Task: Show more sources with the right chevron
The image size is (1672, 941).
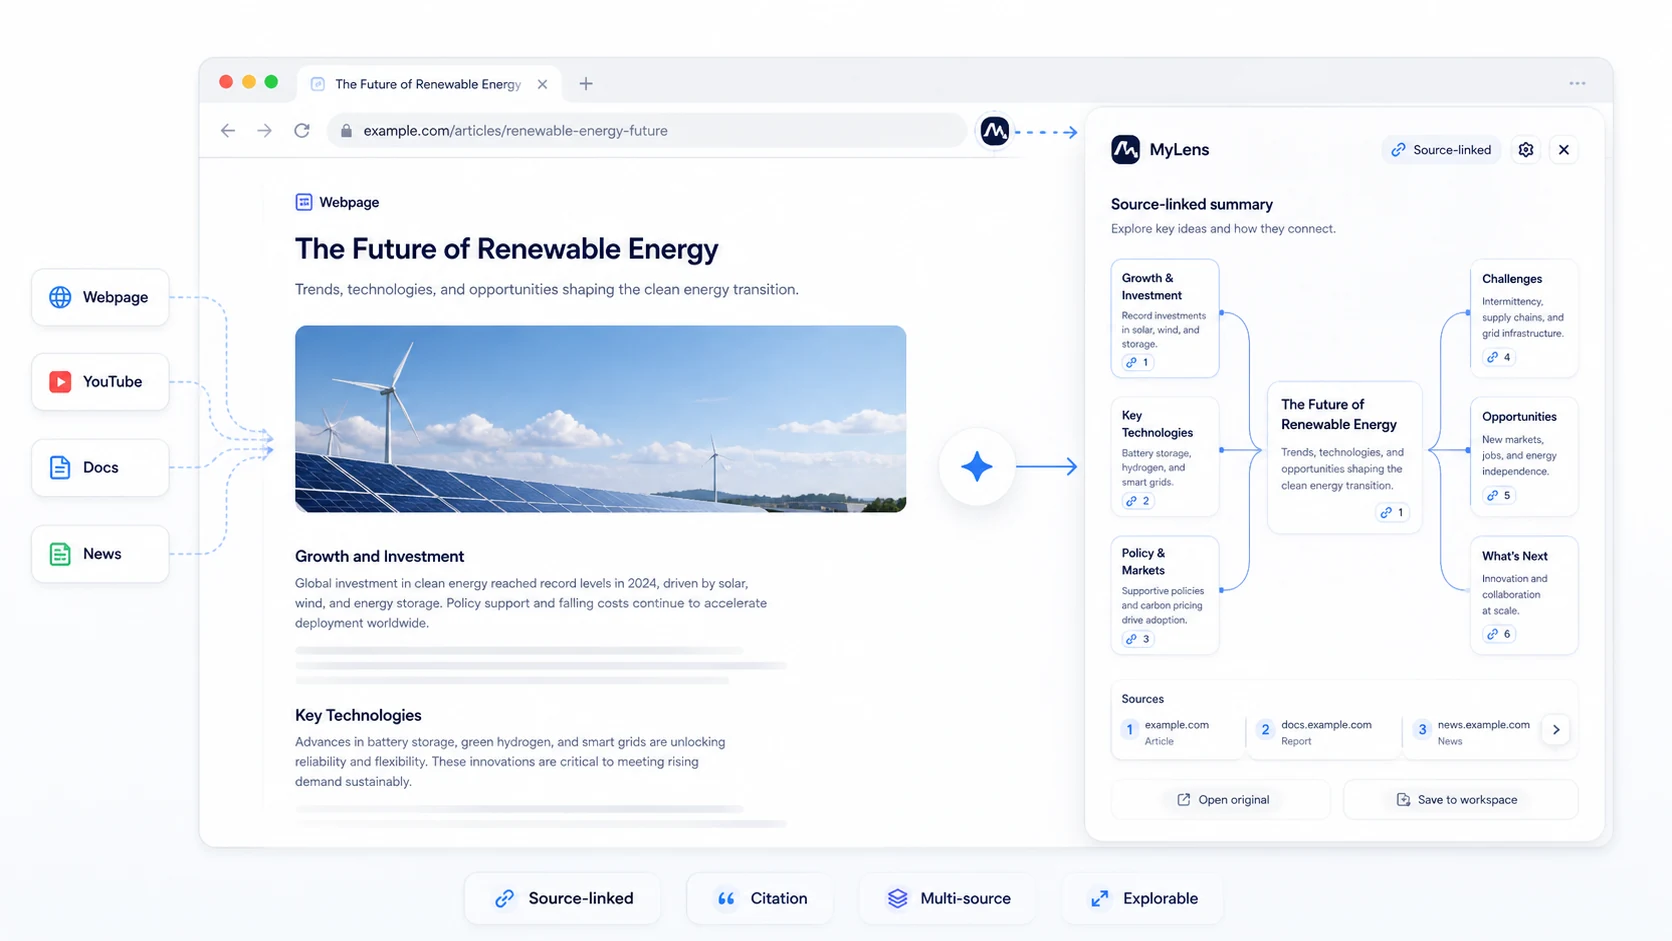Action: 1556,730
